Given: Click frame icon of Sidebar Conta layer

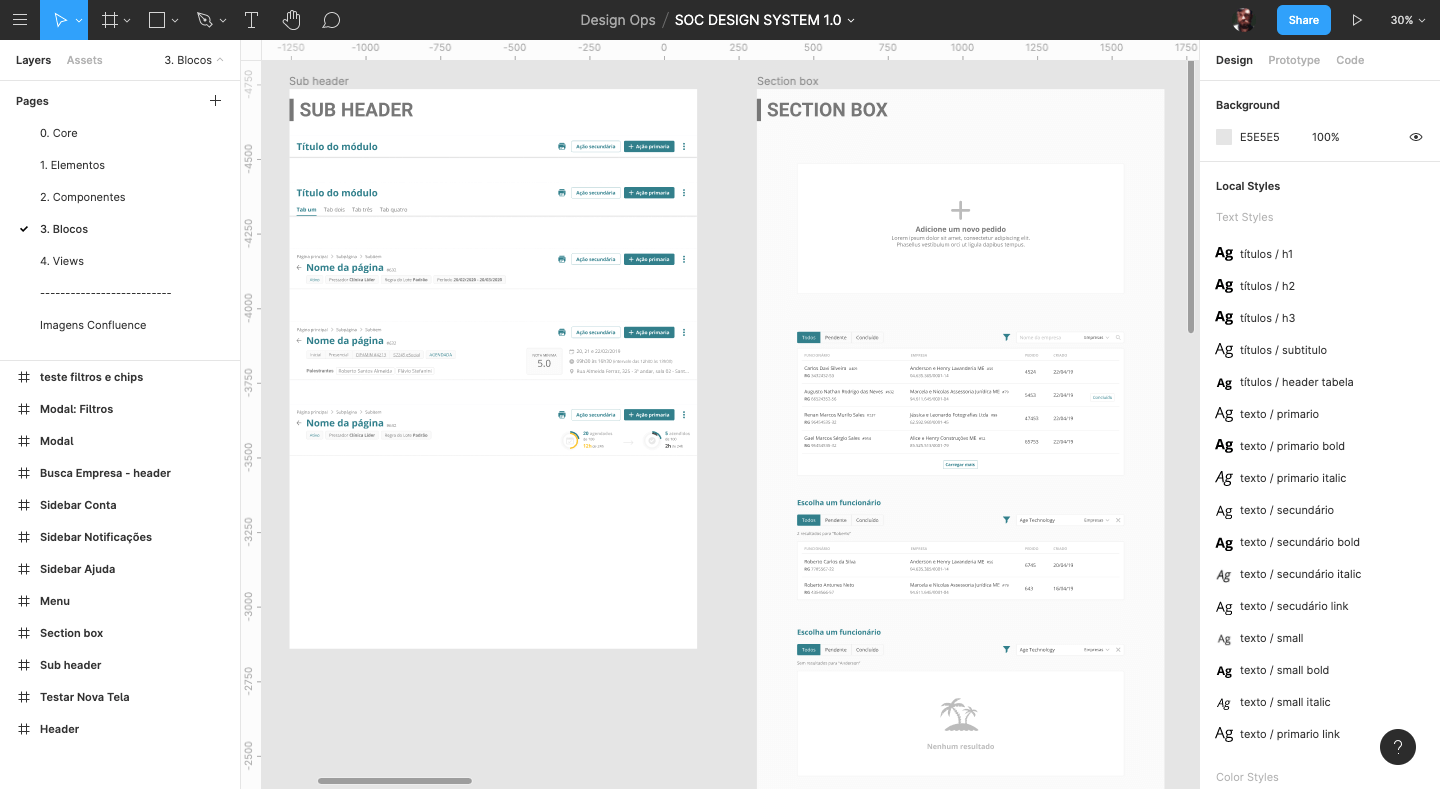Looking at the screenshot, I should (24, 505).
